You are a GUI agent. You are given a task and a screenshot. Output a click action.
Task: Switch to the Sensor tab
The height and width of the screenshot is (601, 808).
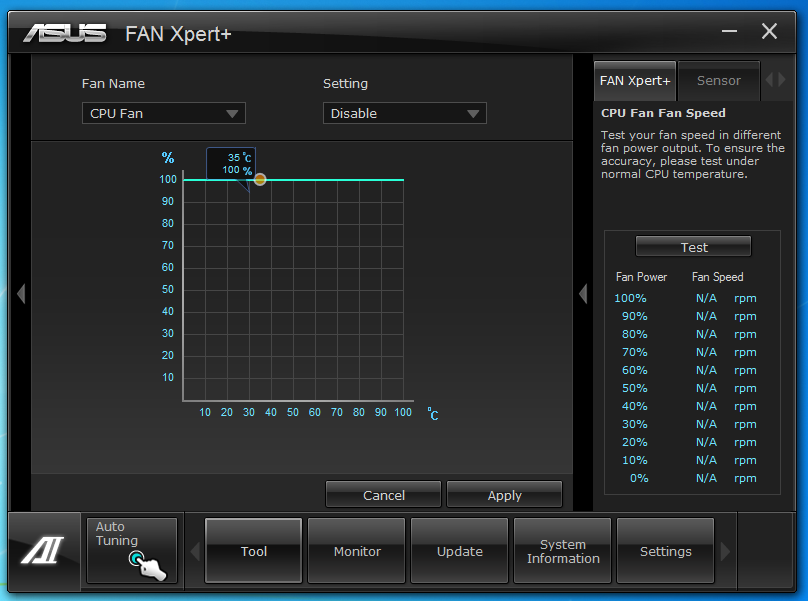pyautogui.click(x=719, y=81)
